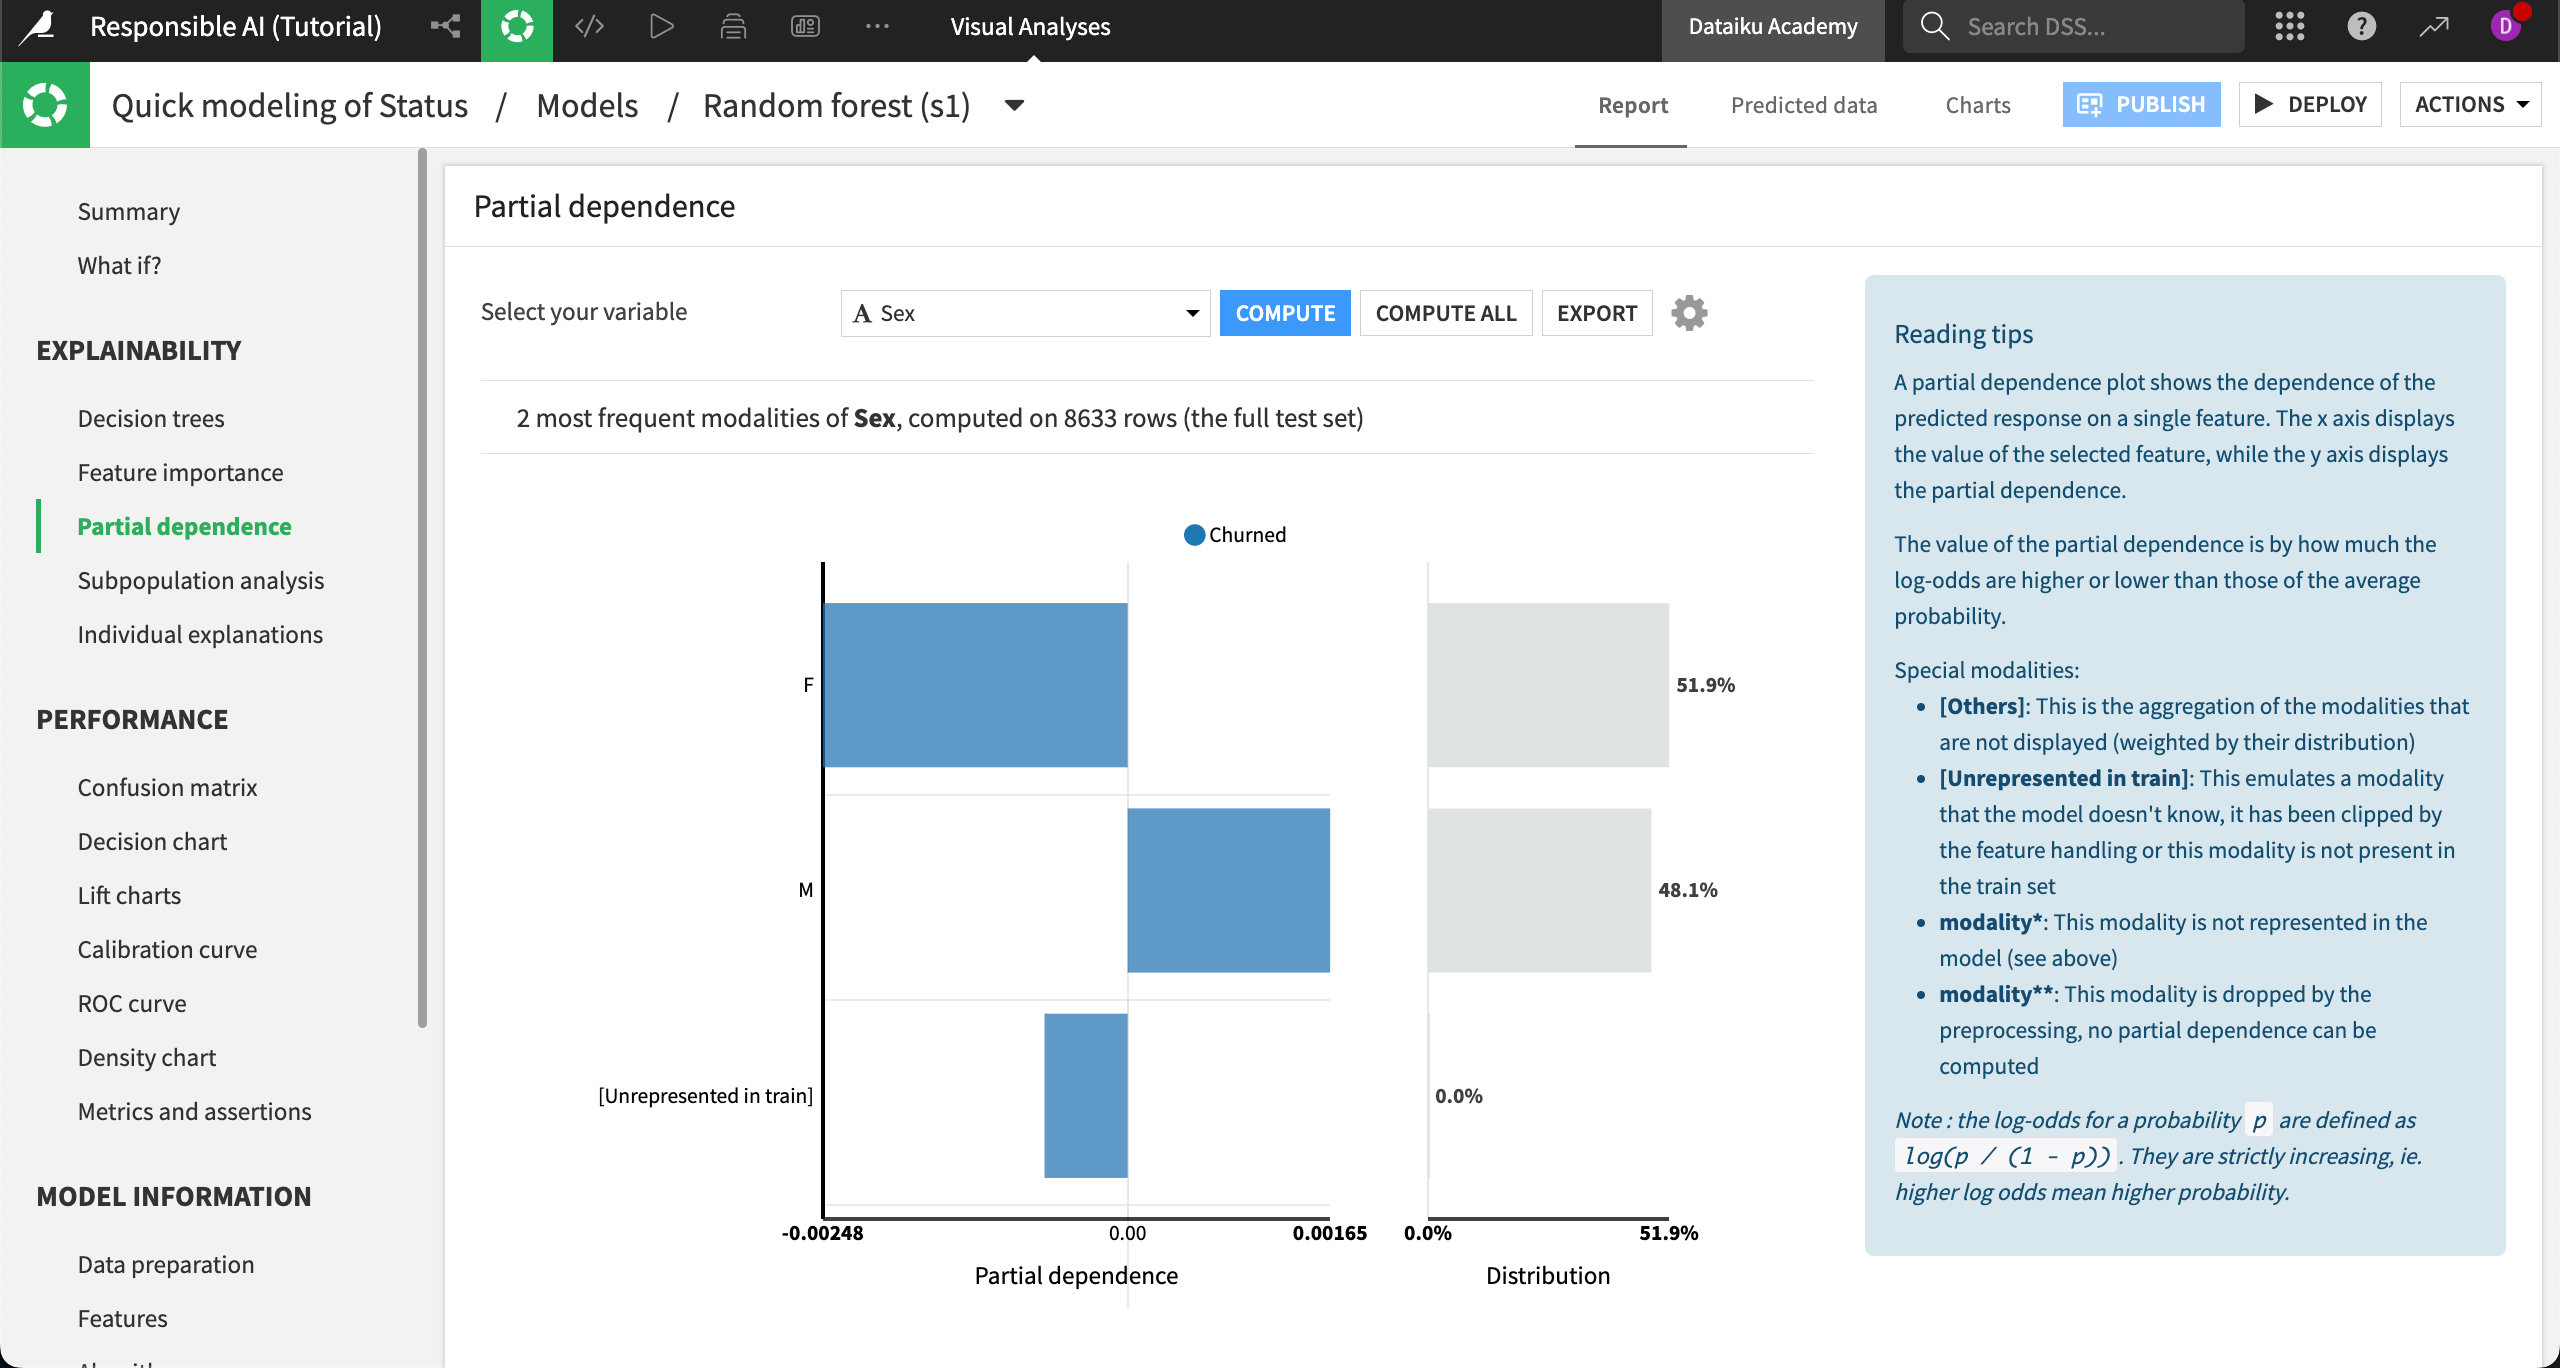2560x1368 pixels.
Task: Scroll down to Metrics and assertions section
Action: (x=193, y=1111)
